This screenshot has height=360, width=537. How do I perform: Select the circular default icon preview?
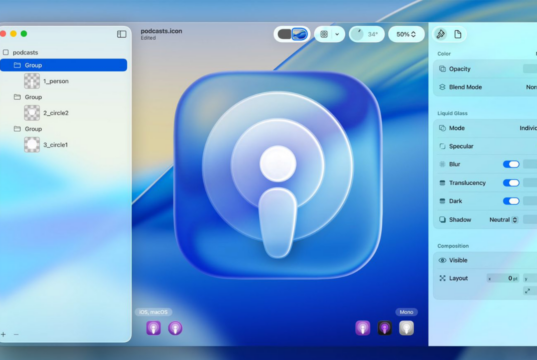tap(175, 328)
